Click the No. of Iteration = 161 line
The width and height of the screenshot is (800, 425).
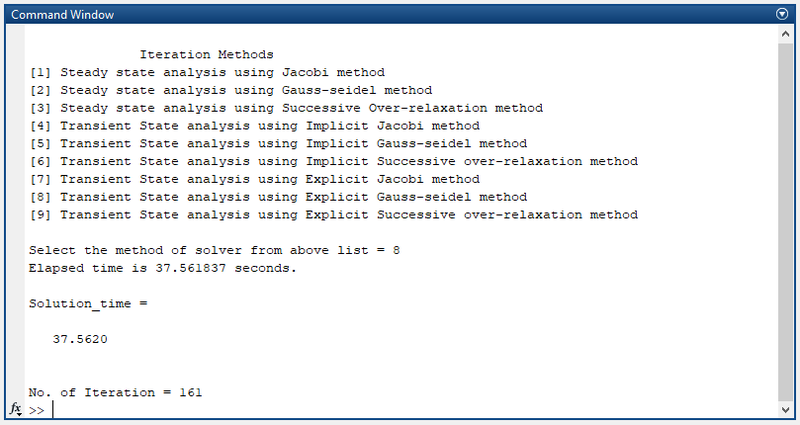click(115, 392)
